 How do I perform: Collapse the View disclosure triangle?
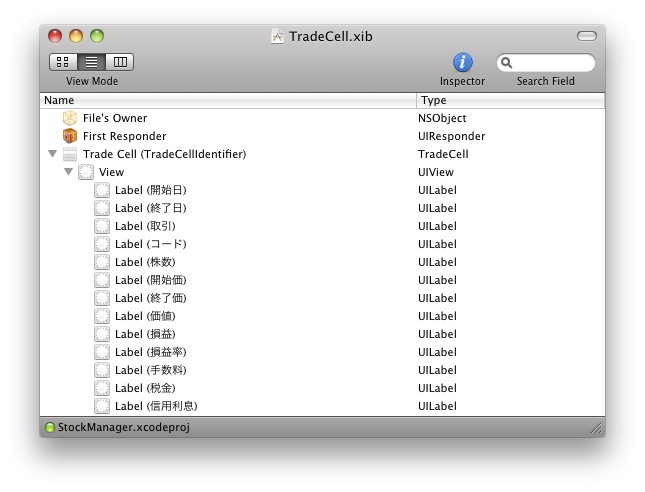68,172
